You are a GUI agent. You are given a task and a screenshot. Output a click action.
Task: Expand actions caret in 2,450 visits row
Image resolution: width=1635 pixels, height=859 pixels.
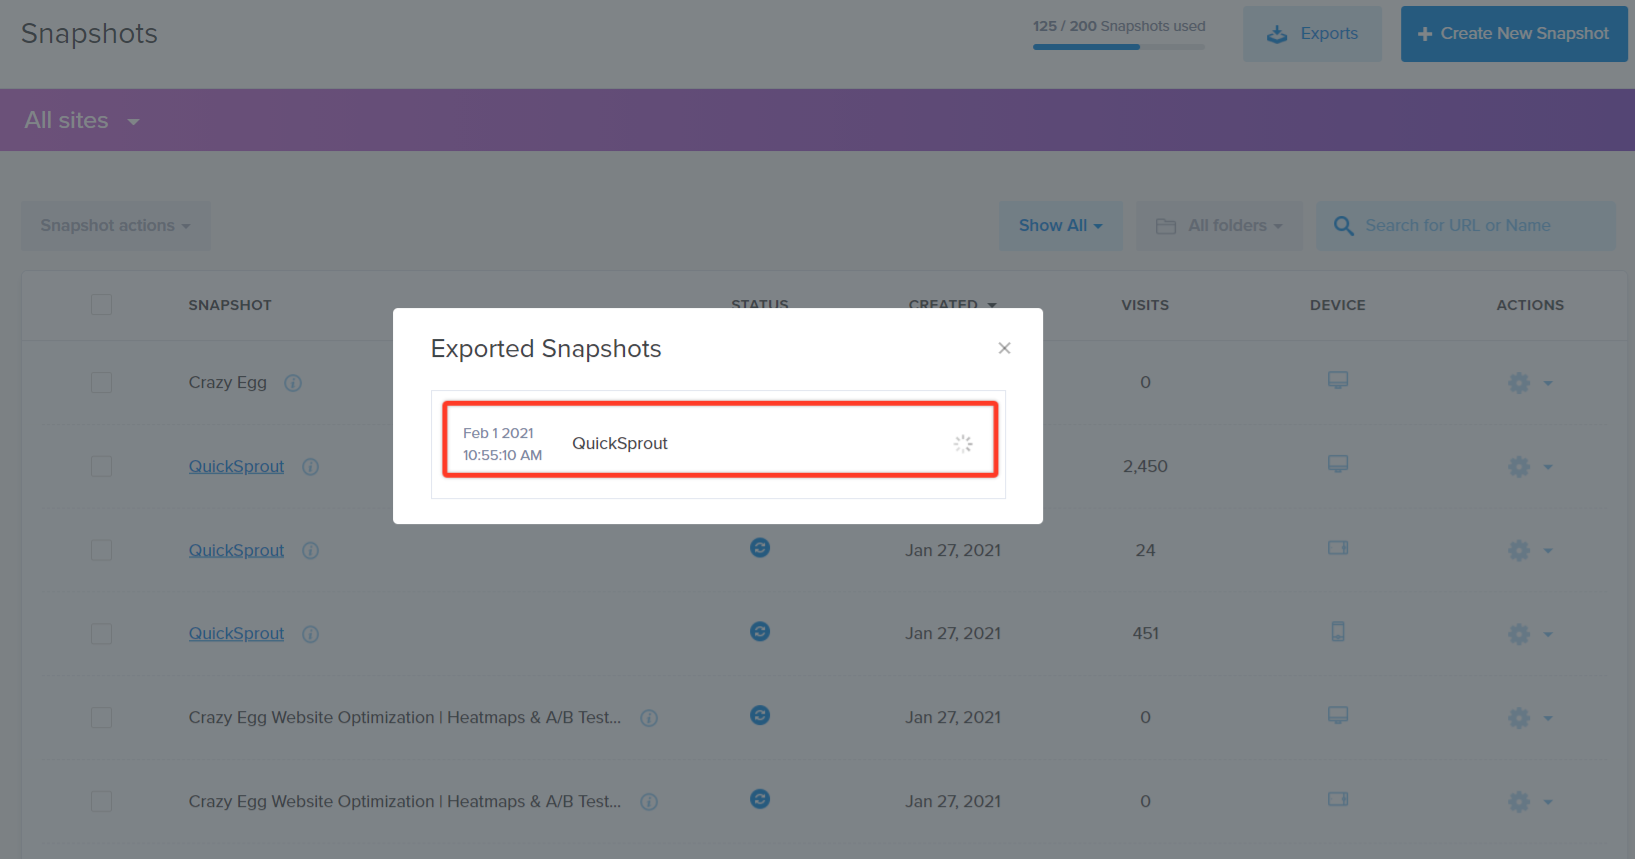point(1548,468)
